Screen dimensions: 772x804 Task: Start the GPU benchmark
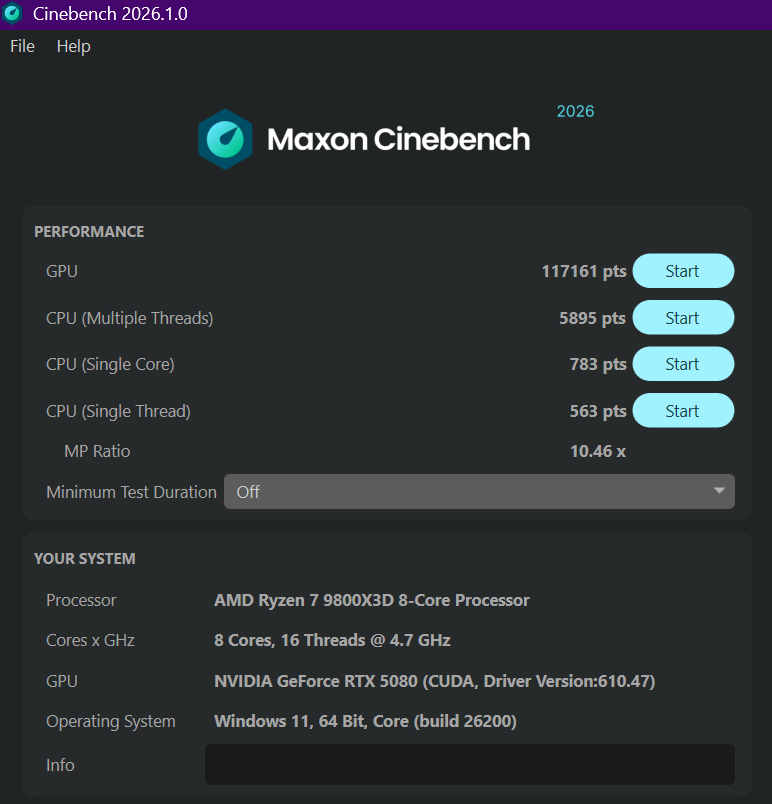click(683, 271)
